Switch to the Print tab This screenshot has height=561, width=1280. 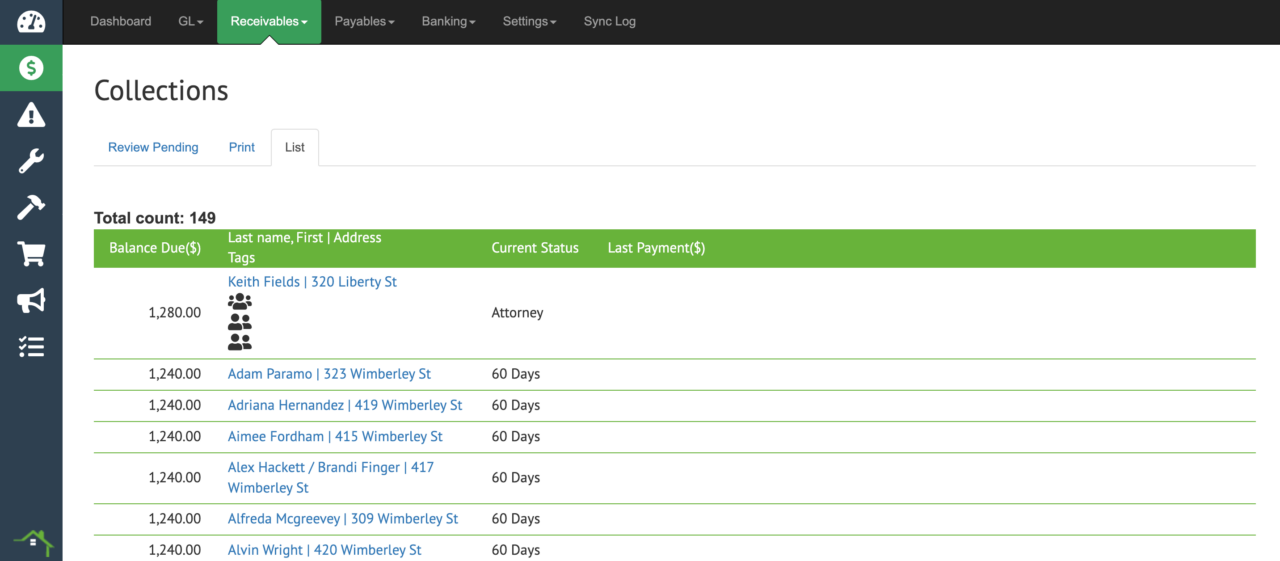pyautogui.click(x=242, y=147)
